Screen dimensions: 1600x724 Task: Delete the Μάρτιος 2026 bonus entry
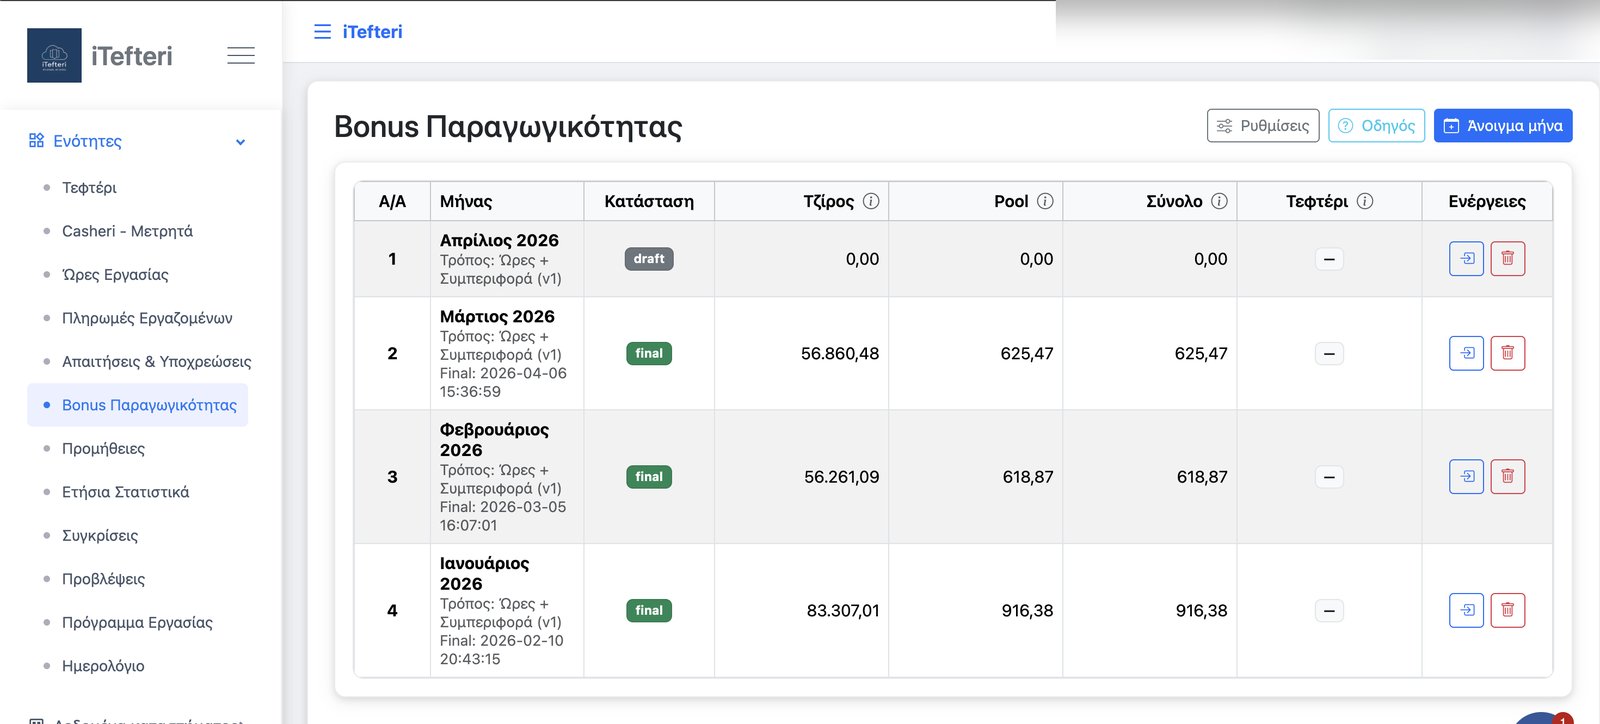pos(1508,353)
